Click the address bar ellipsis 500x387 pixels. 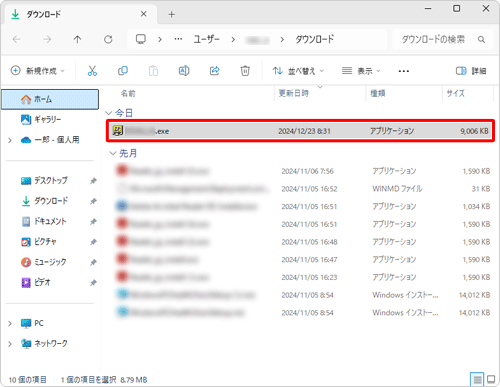point(178,39)
